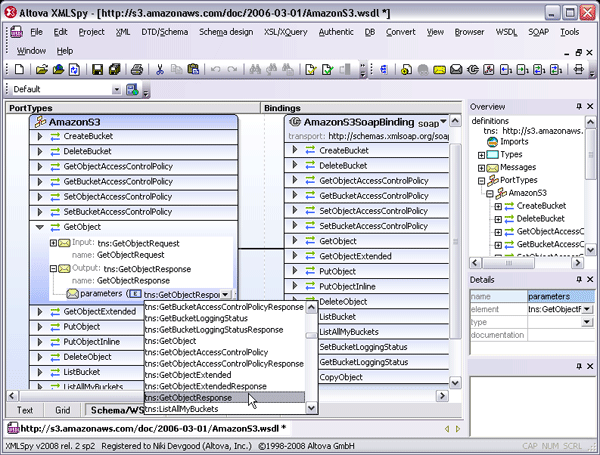
Task: Expand DeleteBucket in Overview tree
Action: click(498, 219)
